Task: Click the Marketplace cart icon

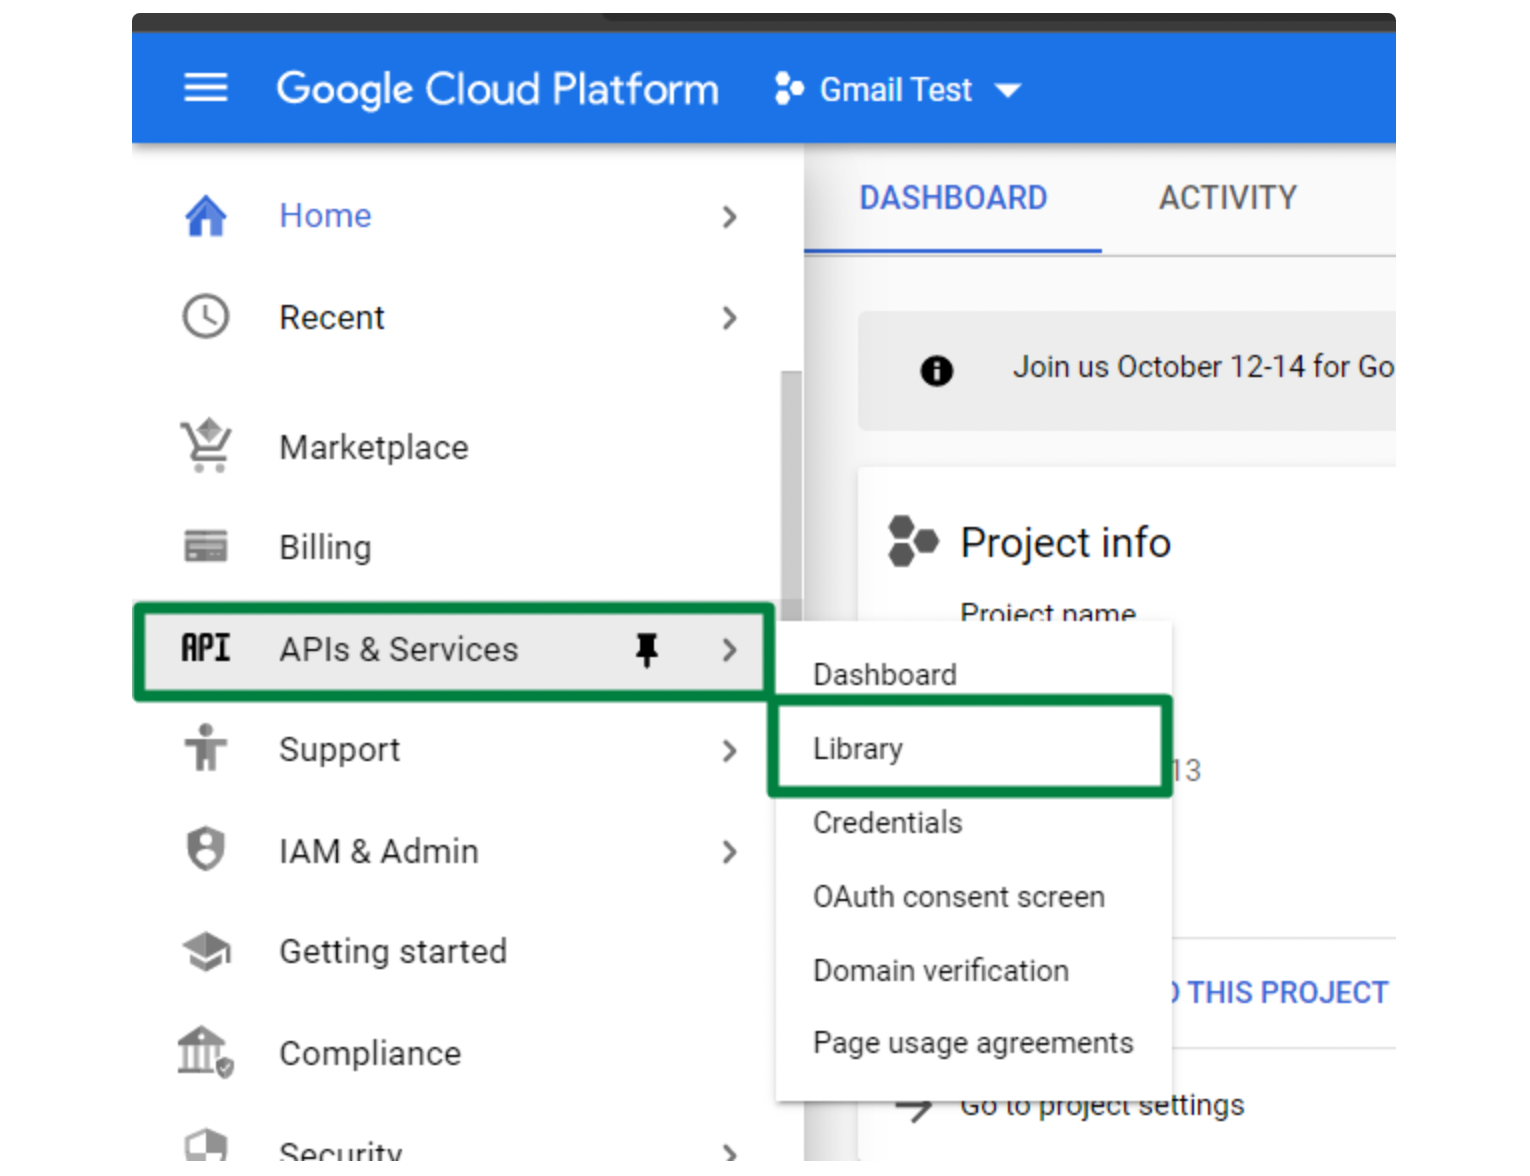Action: tap(206, 445)
